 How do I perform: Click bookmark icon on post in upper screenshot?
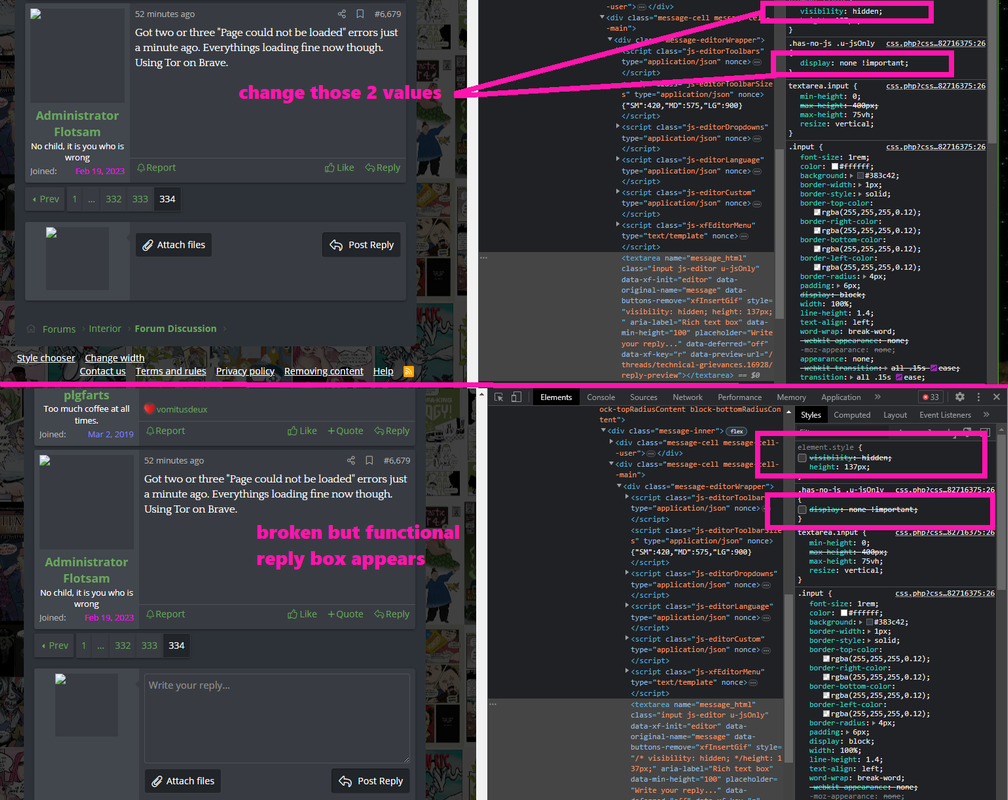(x=360, y=14)
